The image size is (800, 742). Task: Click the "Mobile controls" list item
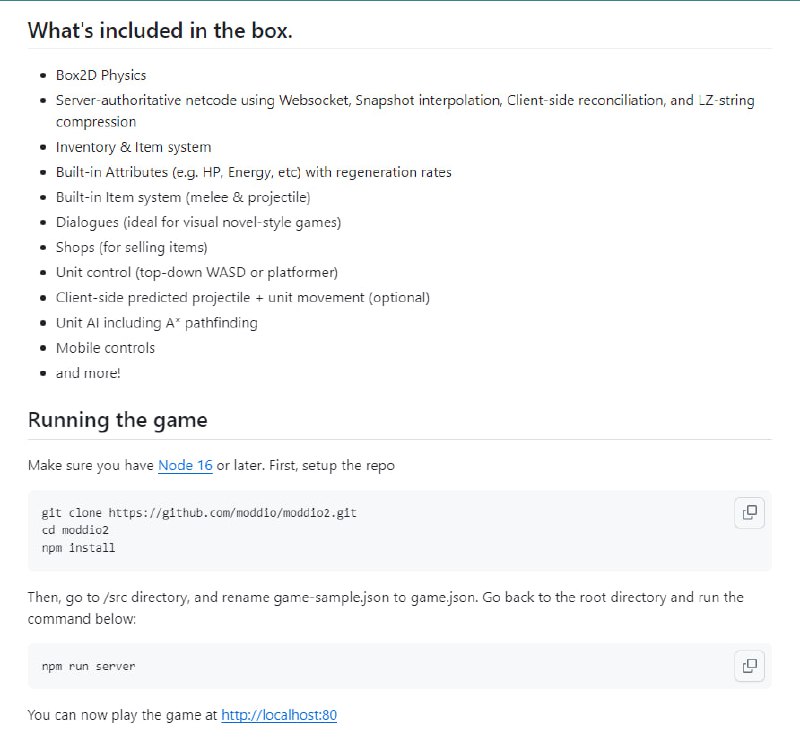(105, 348)
